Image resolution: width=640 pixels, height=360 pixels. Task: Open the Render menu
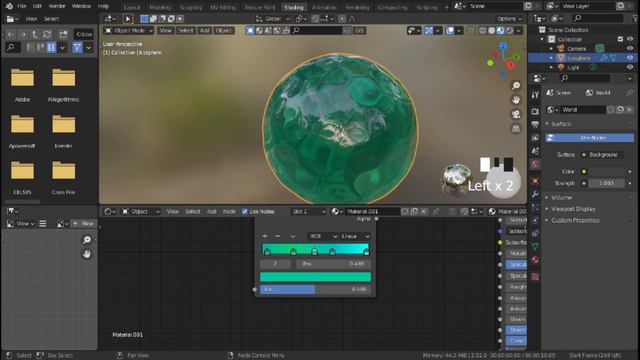coord(57,6)
